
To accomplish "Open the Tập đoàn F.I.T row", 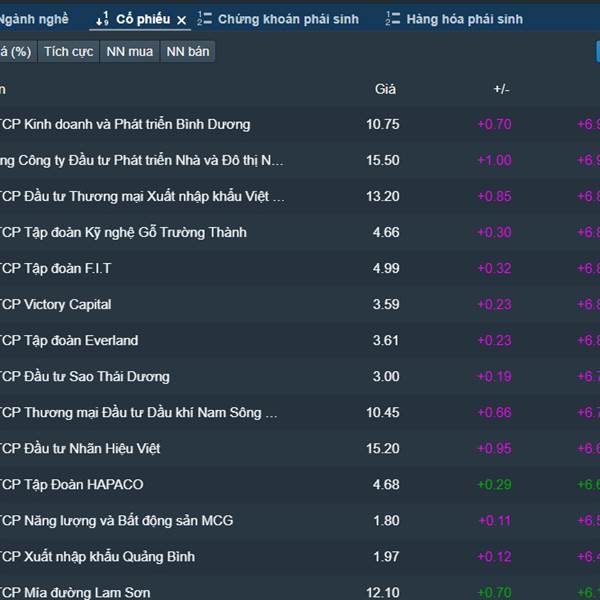I will tap(300, 268).
